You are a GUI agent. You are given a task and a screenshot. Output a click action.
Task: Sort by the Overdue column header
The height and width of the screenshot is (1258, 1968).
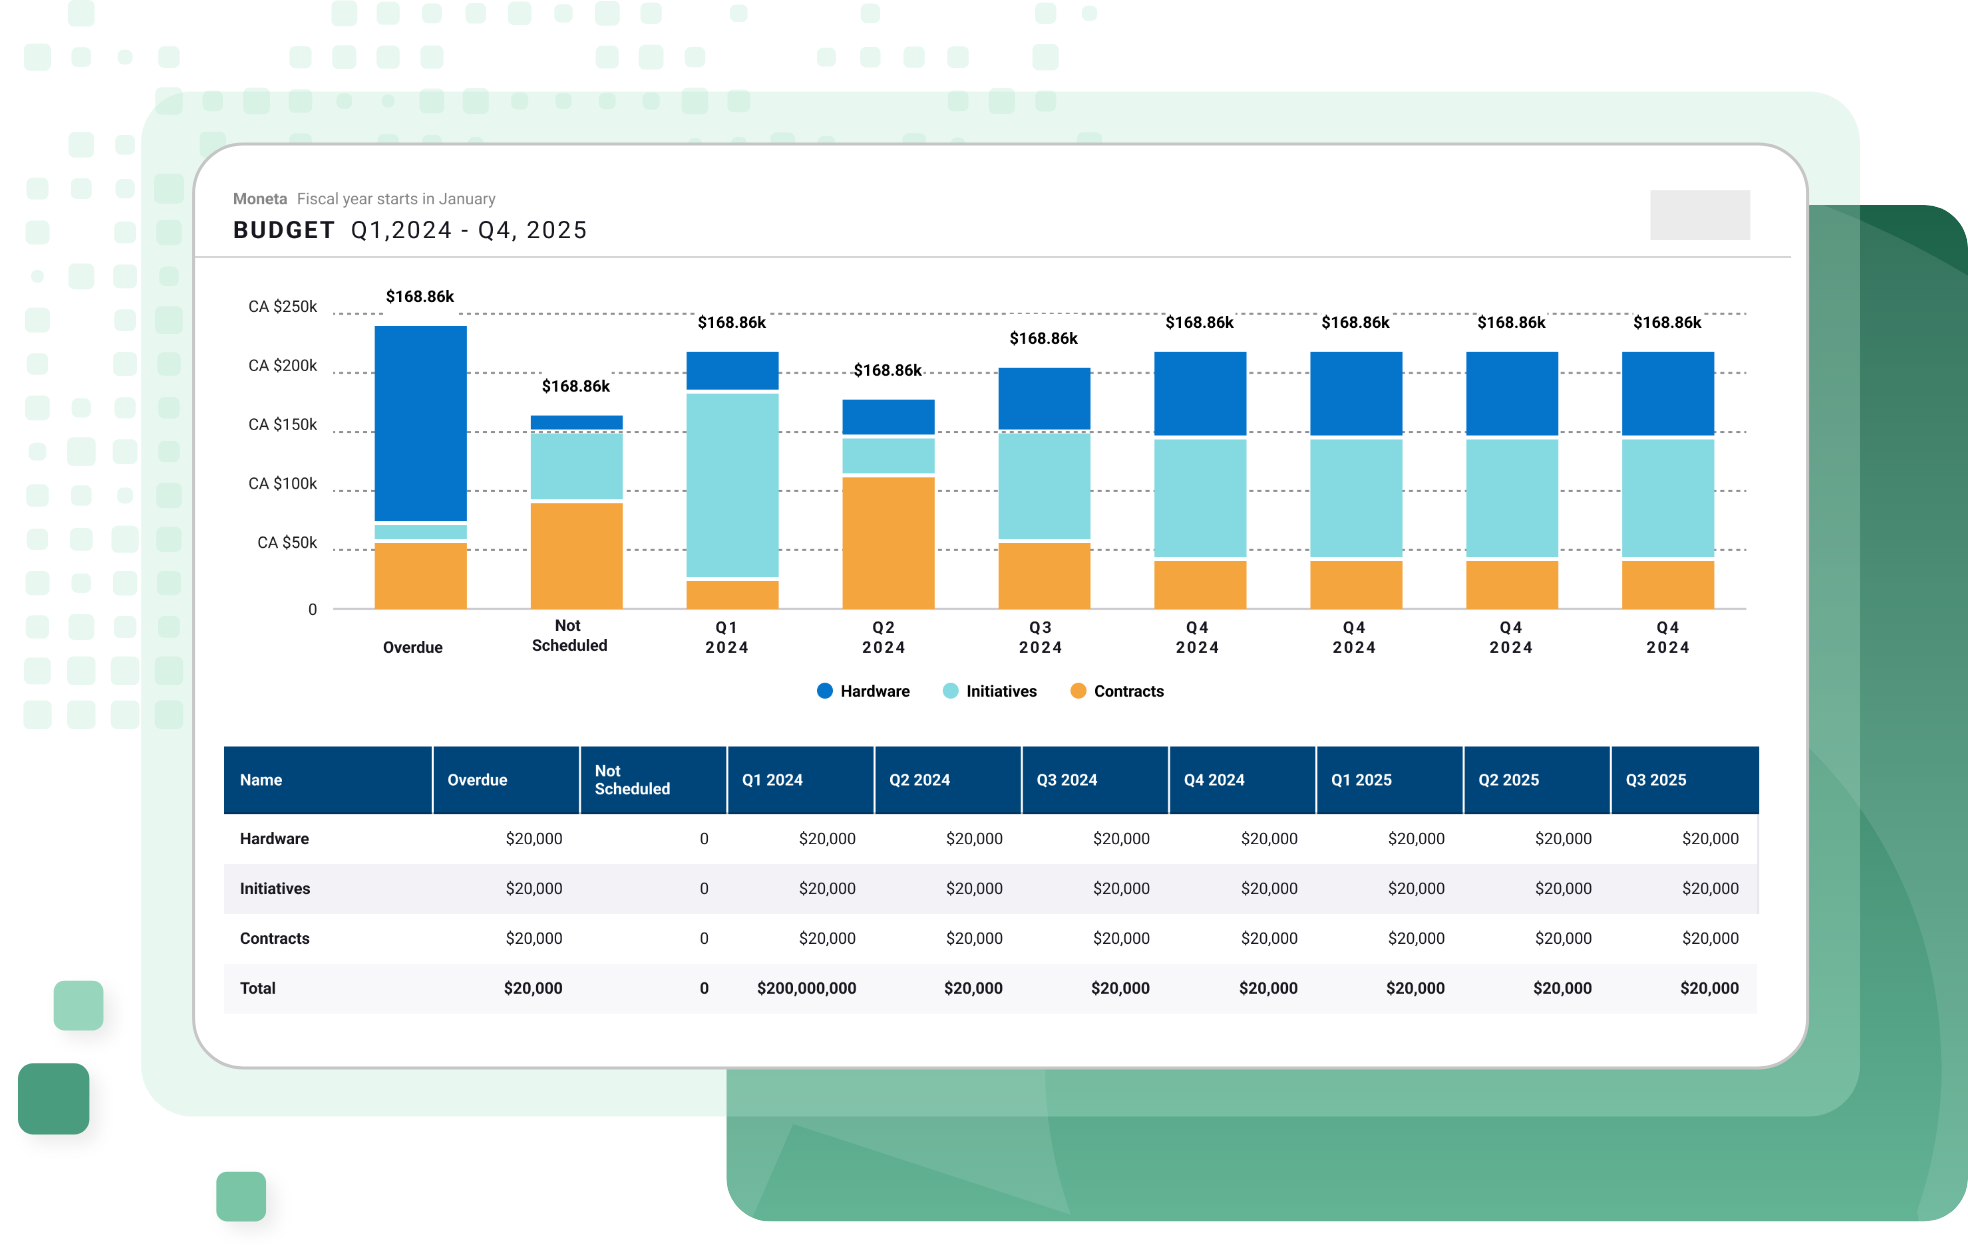pyautogui.click(x=477, y=780)
